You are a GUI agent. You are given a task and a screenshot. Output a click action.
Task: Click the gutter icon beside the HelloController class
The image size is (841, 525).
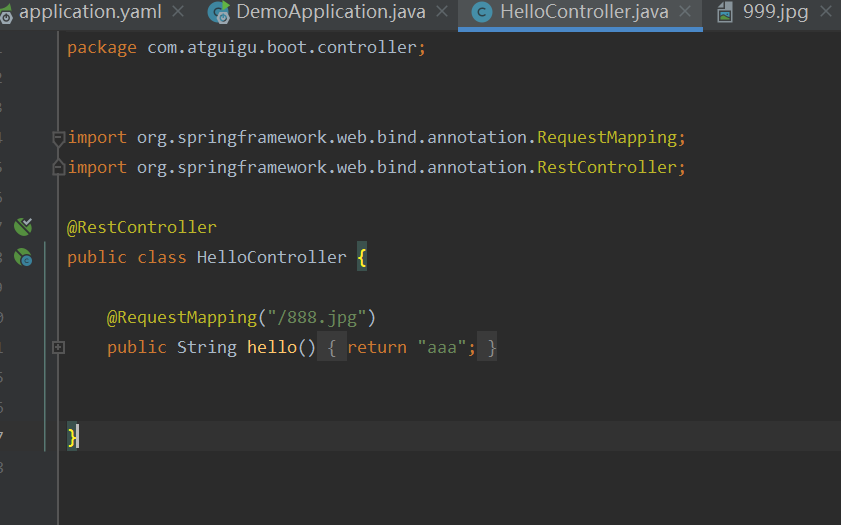pos(23,257)
